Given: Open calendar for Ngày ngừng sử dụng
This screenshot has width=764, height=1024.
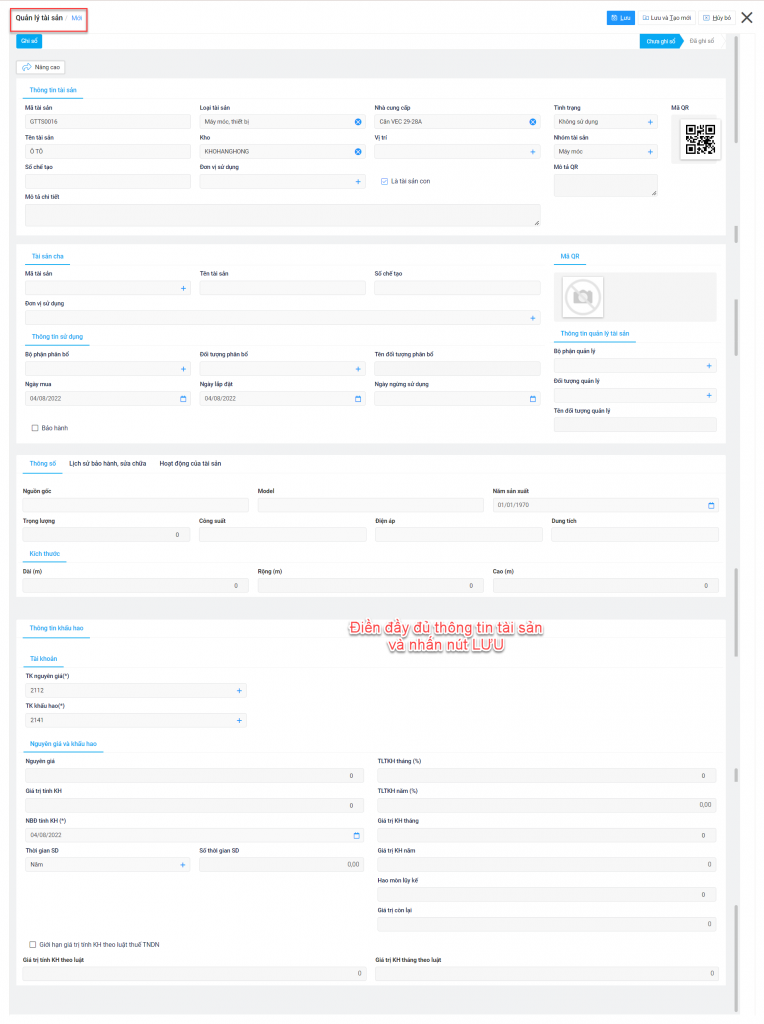Looking at the screenshot, I should (533, 399).
